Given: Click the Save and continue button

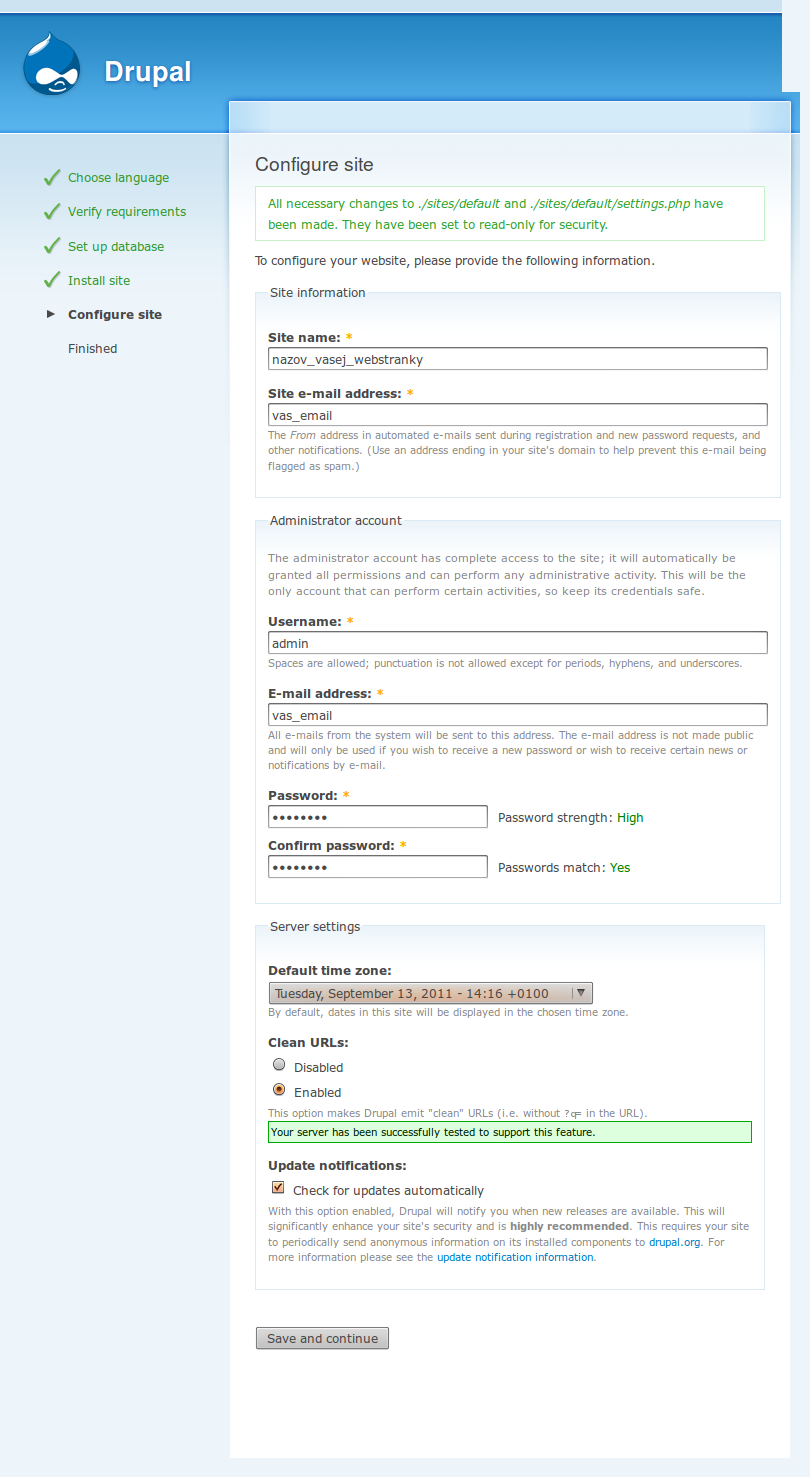Looking at the screenshot, I should click(x=322, y=1338).
